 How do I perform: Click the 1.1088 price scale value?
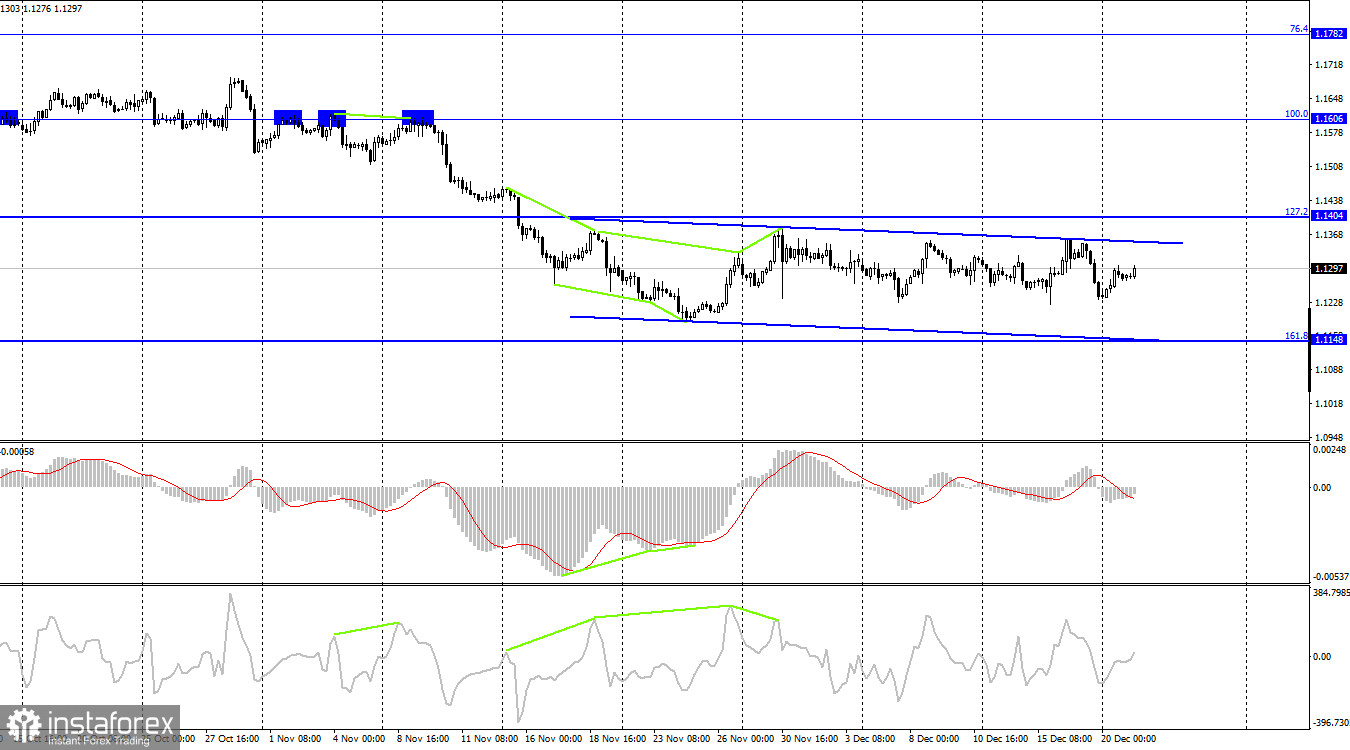tap(1330, 370)
